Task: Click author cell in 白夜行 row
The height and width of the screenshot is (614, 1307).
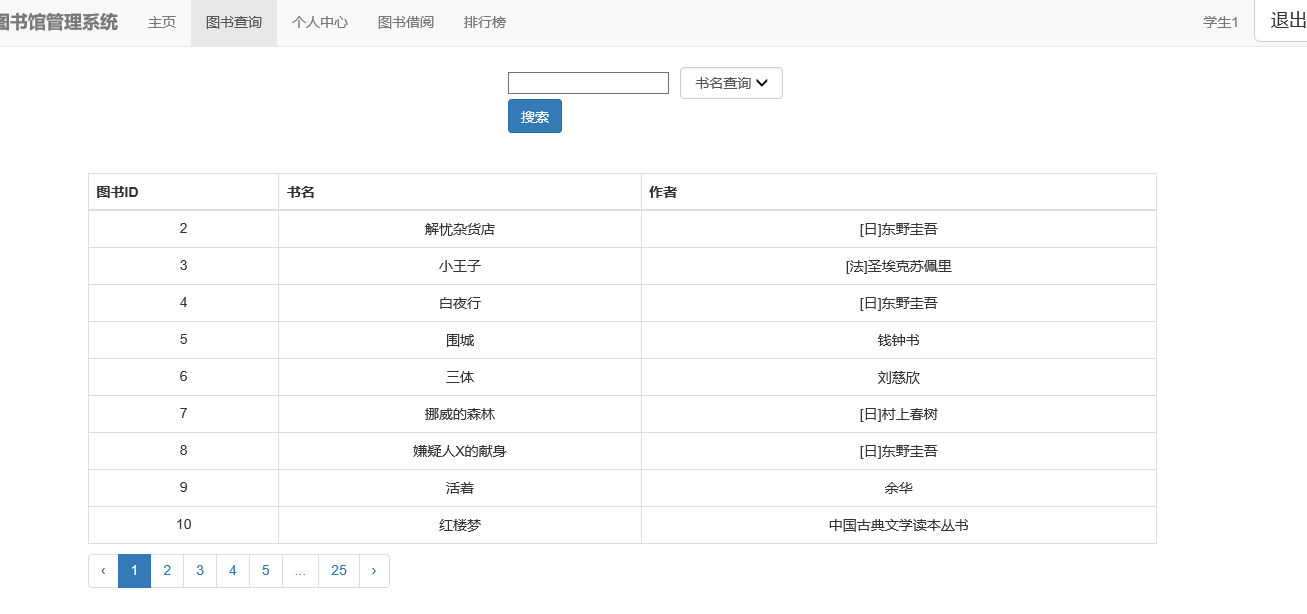Action: pyautogui.click(x=899, y=303)
